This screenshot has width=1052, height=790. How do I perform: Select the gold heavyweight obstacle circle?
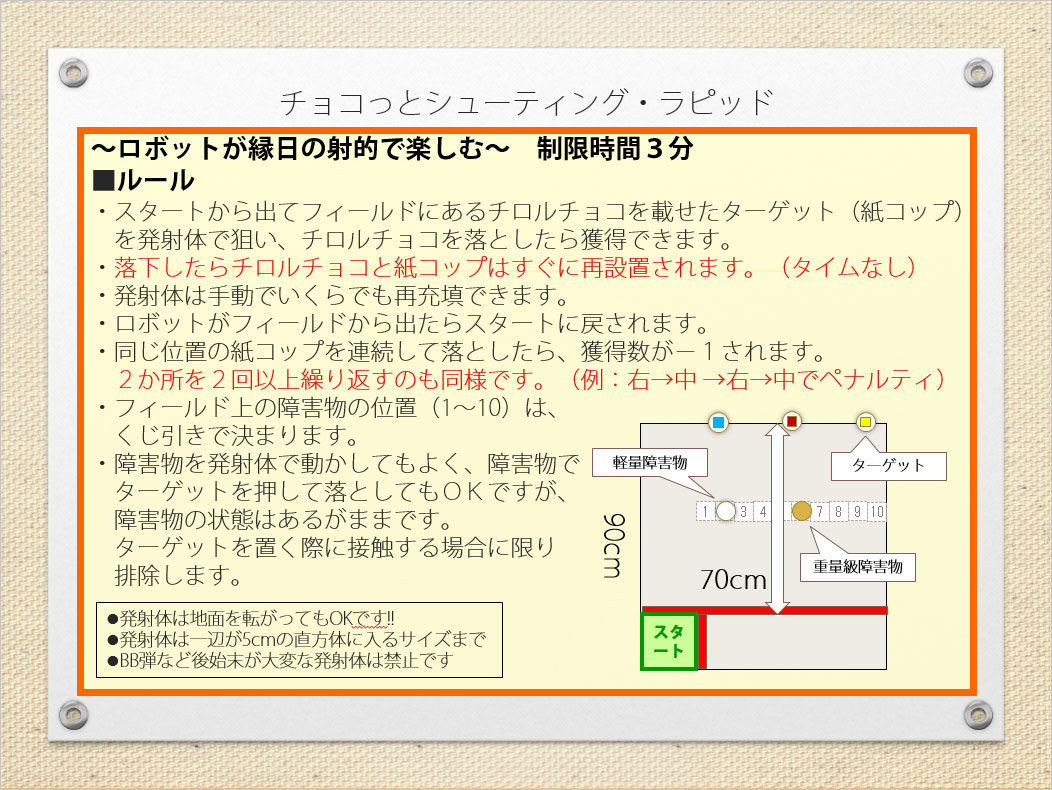pos(801,512)
